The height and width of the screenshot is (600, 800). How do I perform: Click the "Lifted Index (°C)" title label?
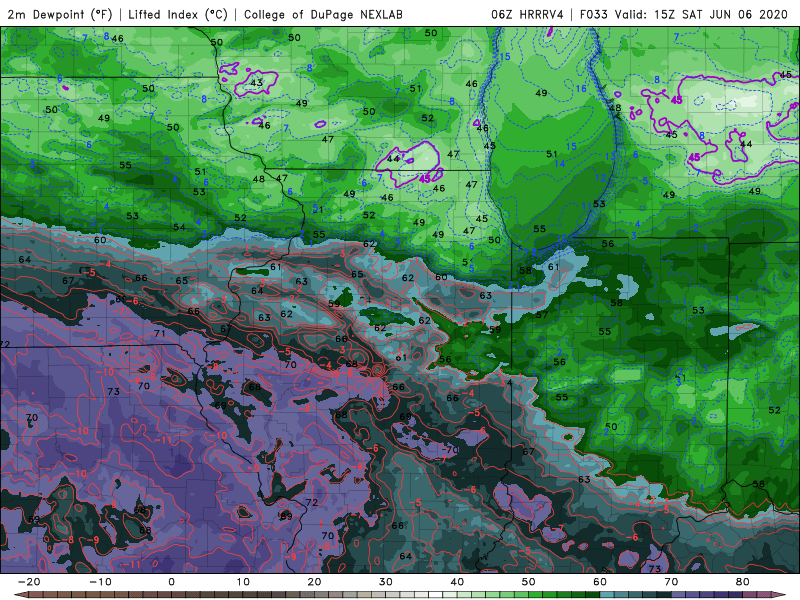click(178, 15)
